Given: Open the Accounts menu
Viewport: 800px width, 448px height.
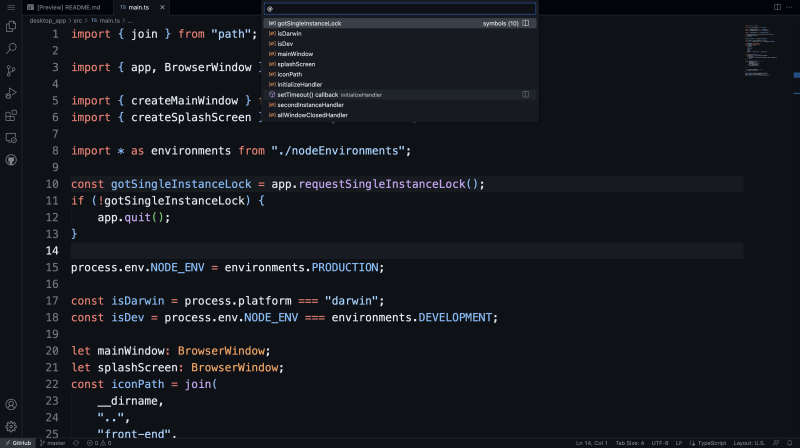Looking at the screenshot, I should (11, 405).
